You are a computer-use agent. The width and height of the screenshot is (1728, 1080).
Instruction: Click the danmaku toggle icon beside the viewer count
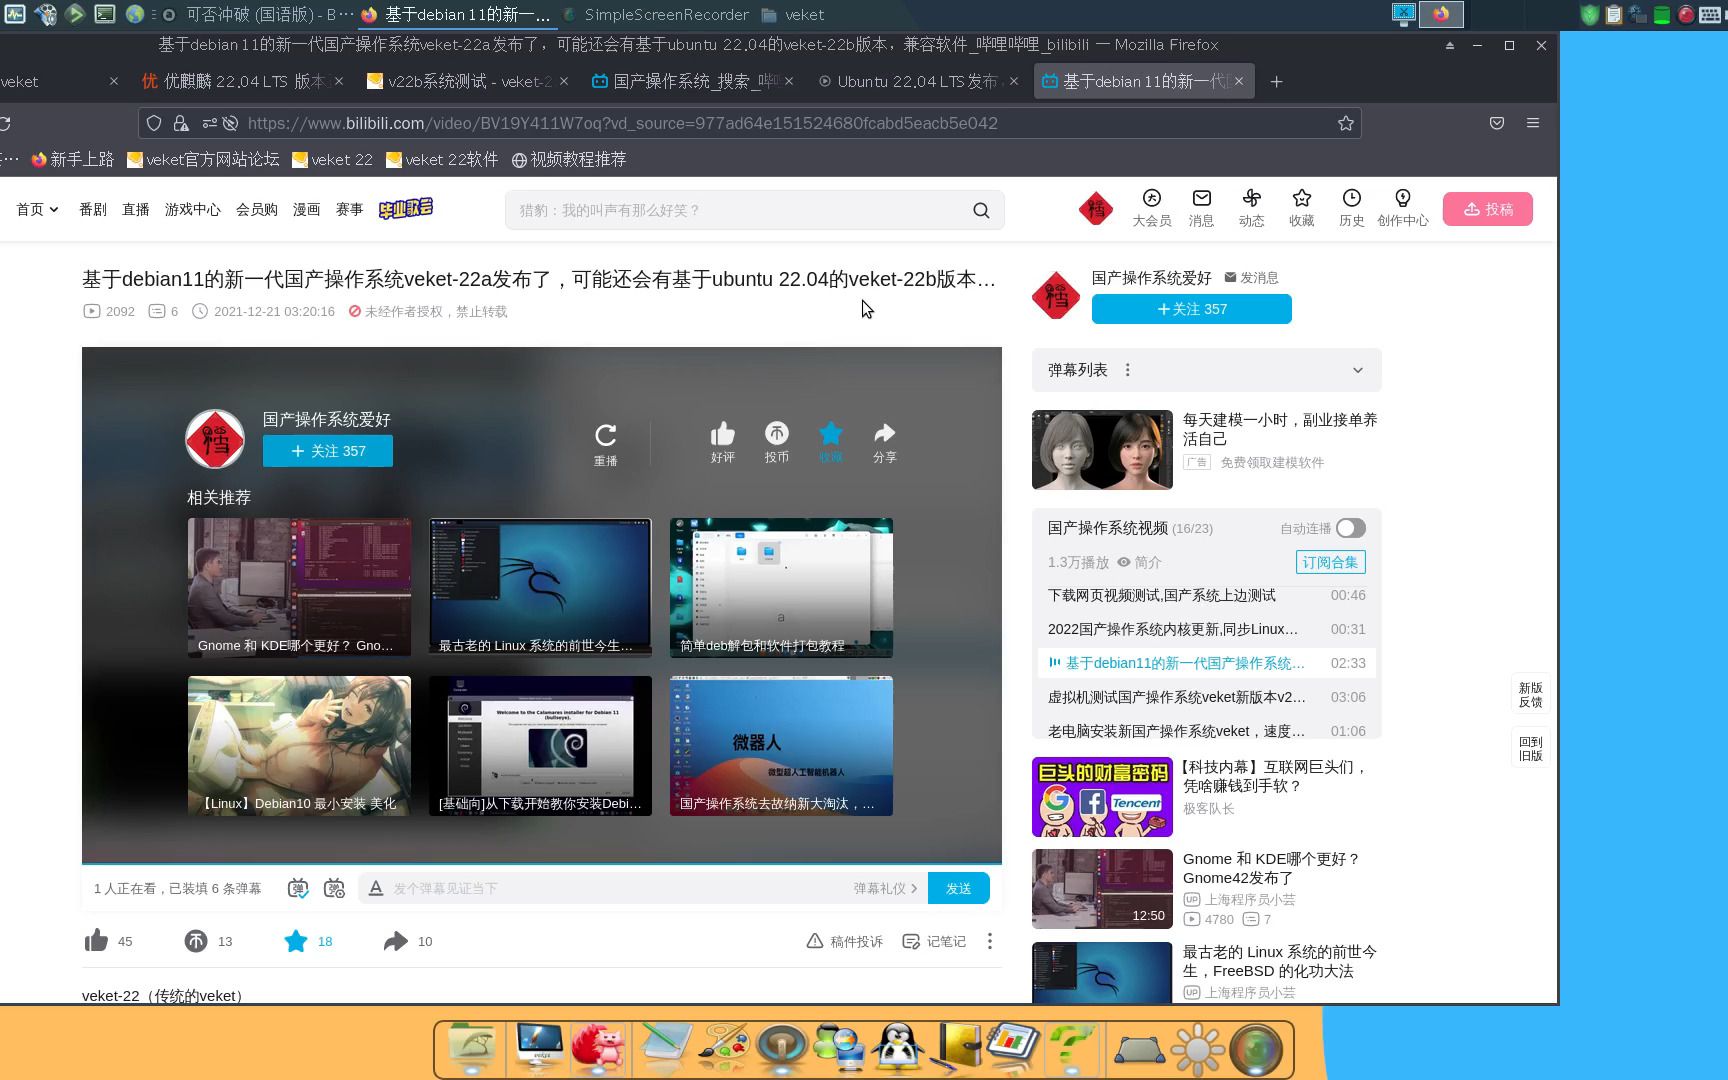(298, 888)
